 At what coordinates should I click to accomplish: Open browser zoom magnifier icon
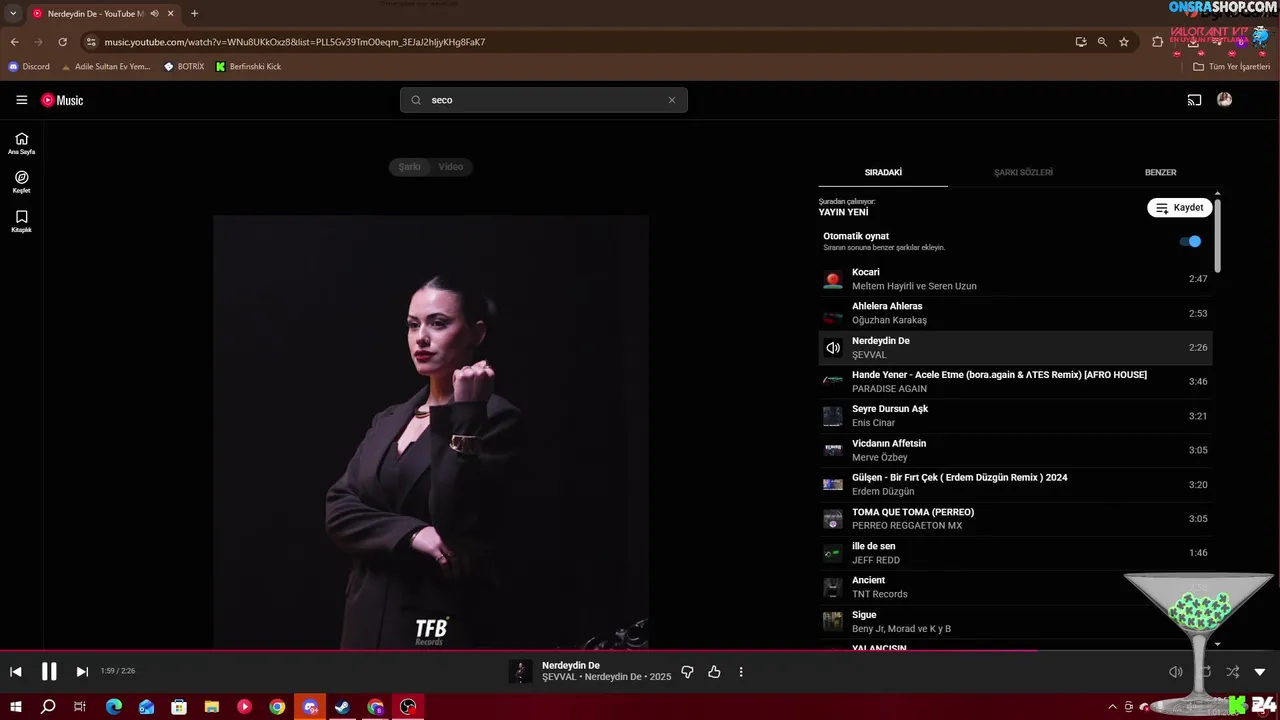tap(1102, 42)
